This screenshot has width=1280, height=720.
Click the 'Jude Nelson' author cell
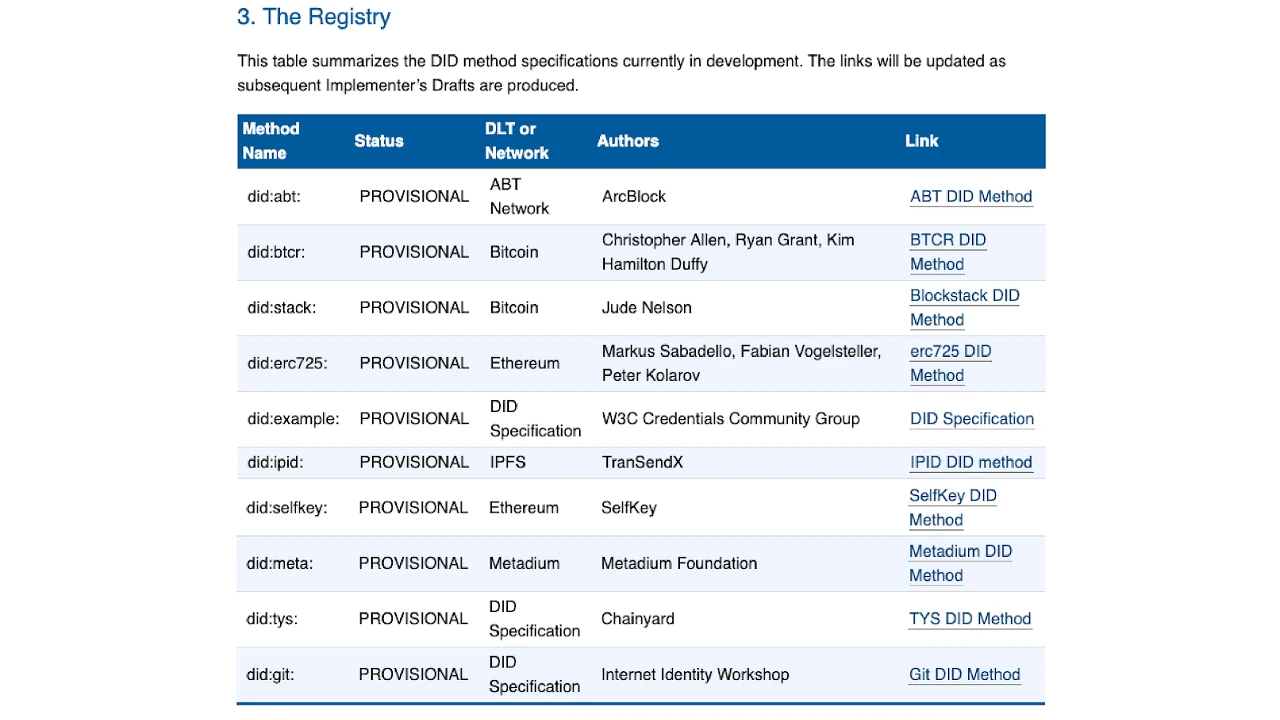coord(647,308)
